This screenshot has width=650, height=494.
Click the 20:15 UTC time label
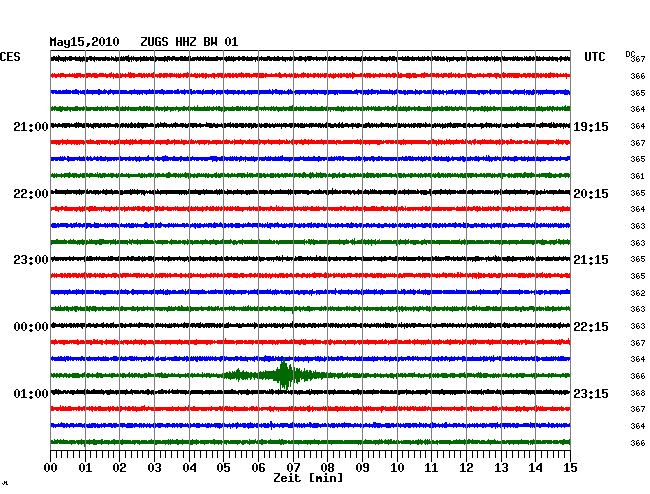[x=591, y=194]
